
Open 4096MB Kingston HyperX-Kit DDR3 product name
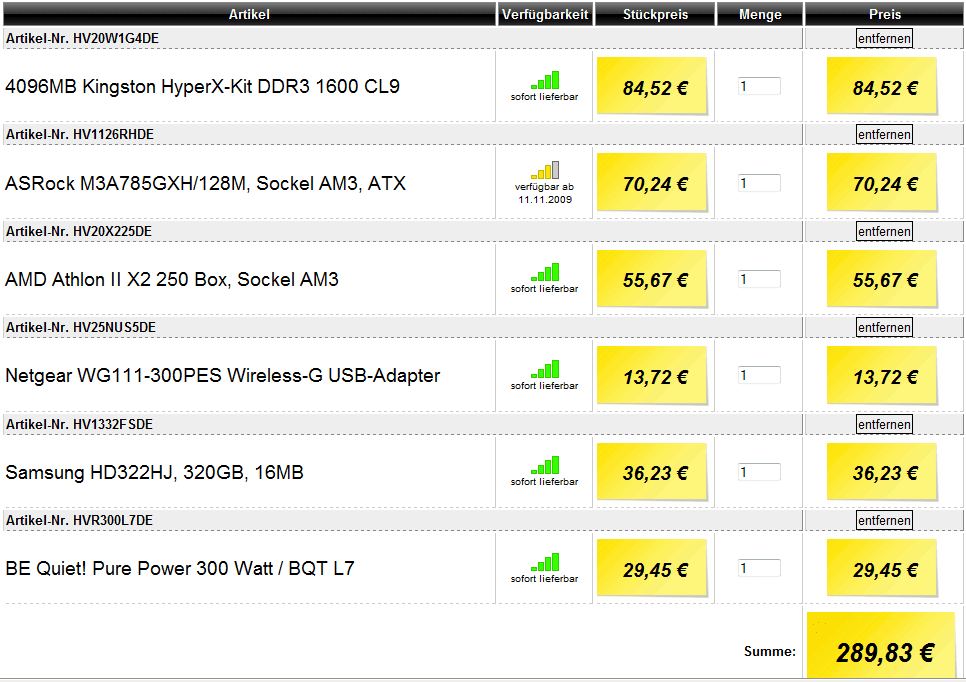pyautogui.click(x=203, y=86)
